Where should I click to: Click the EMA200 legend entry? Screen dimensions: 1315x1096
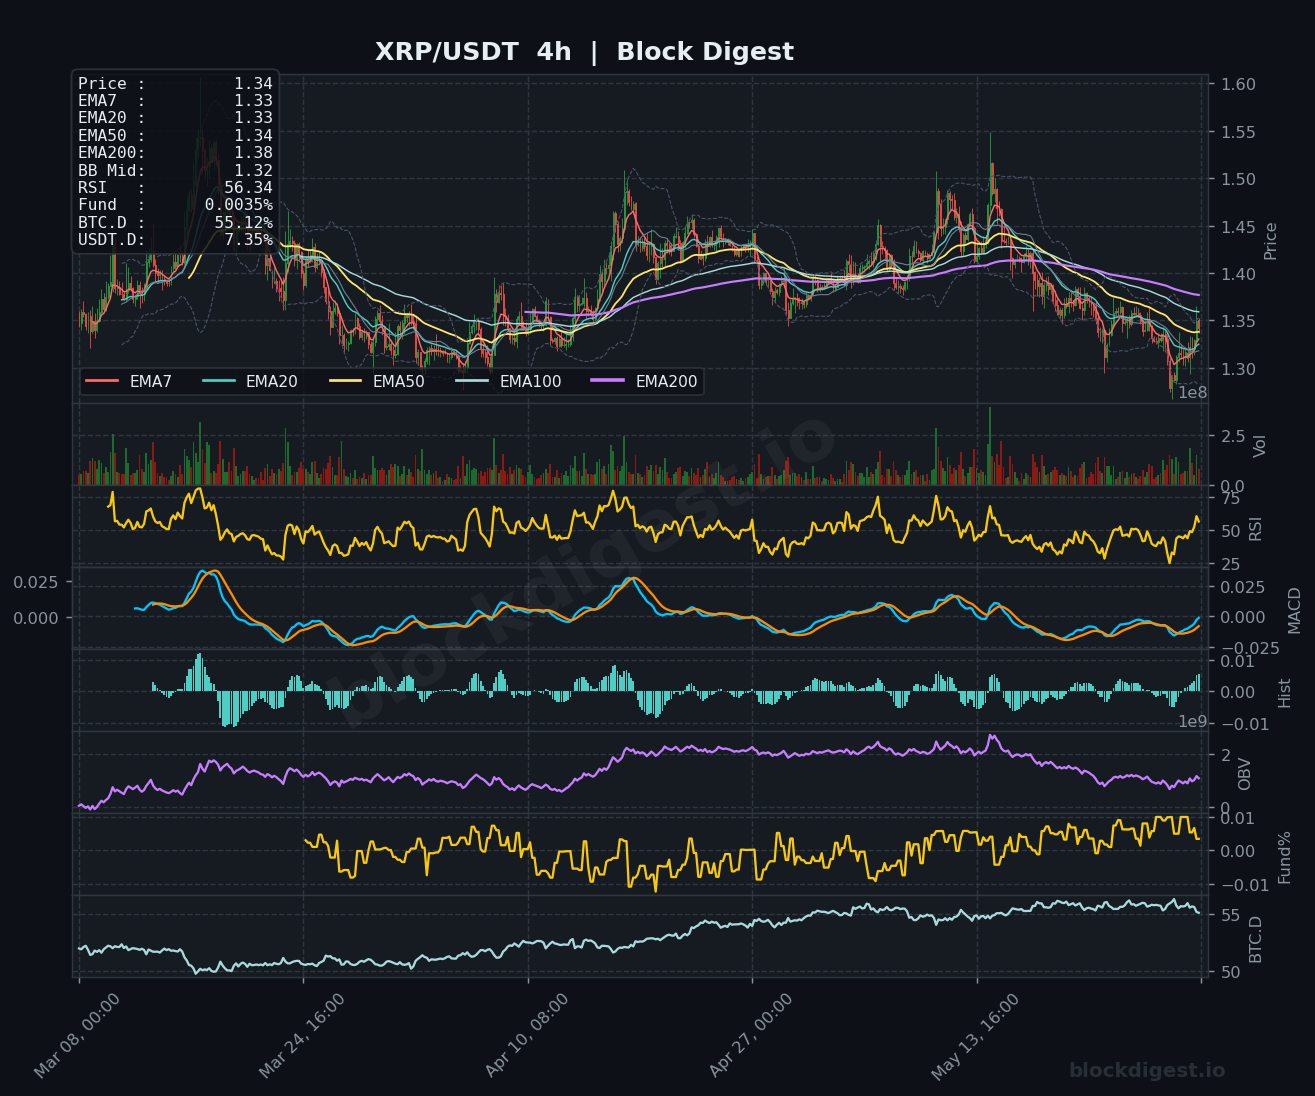coord(645,381)
